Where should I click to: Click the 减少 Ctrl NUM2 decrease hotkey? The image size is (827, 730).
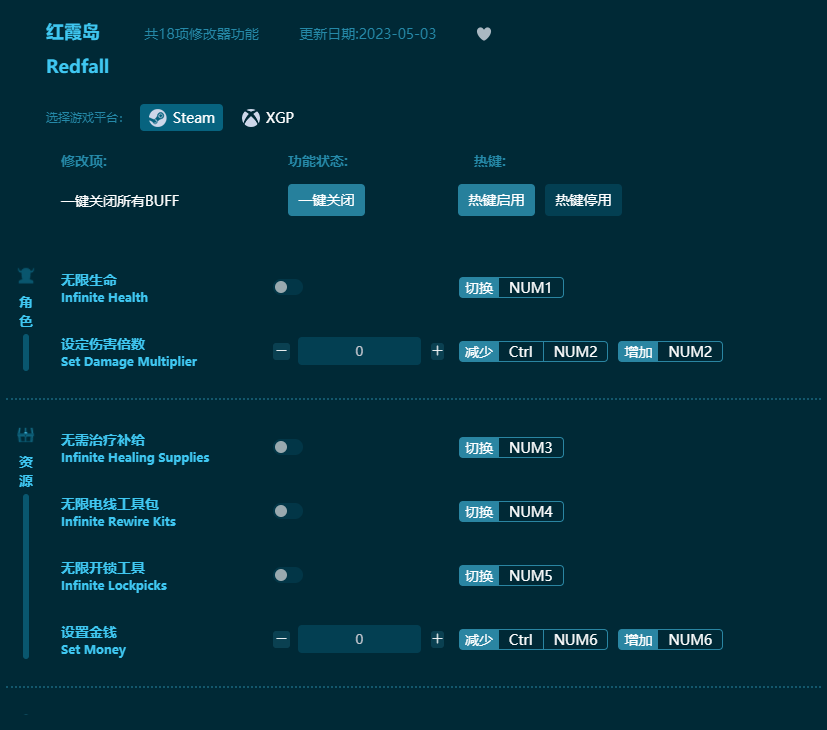coord(531,351)
